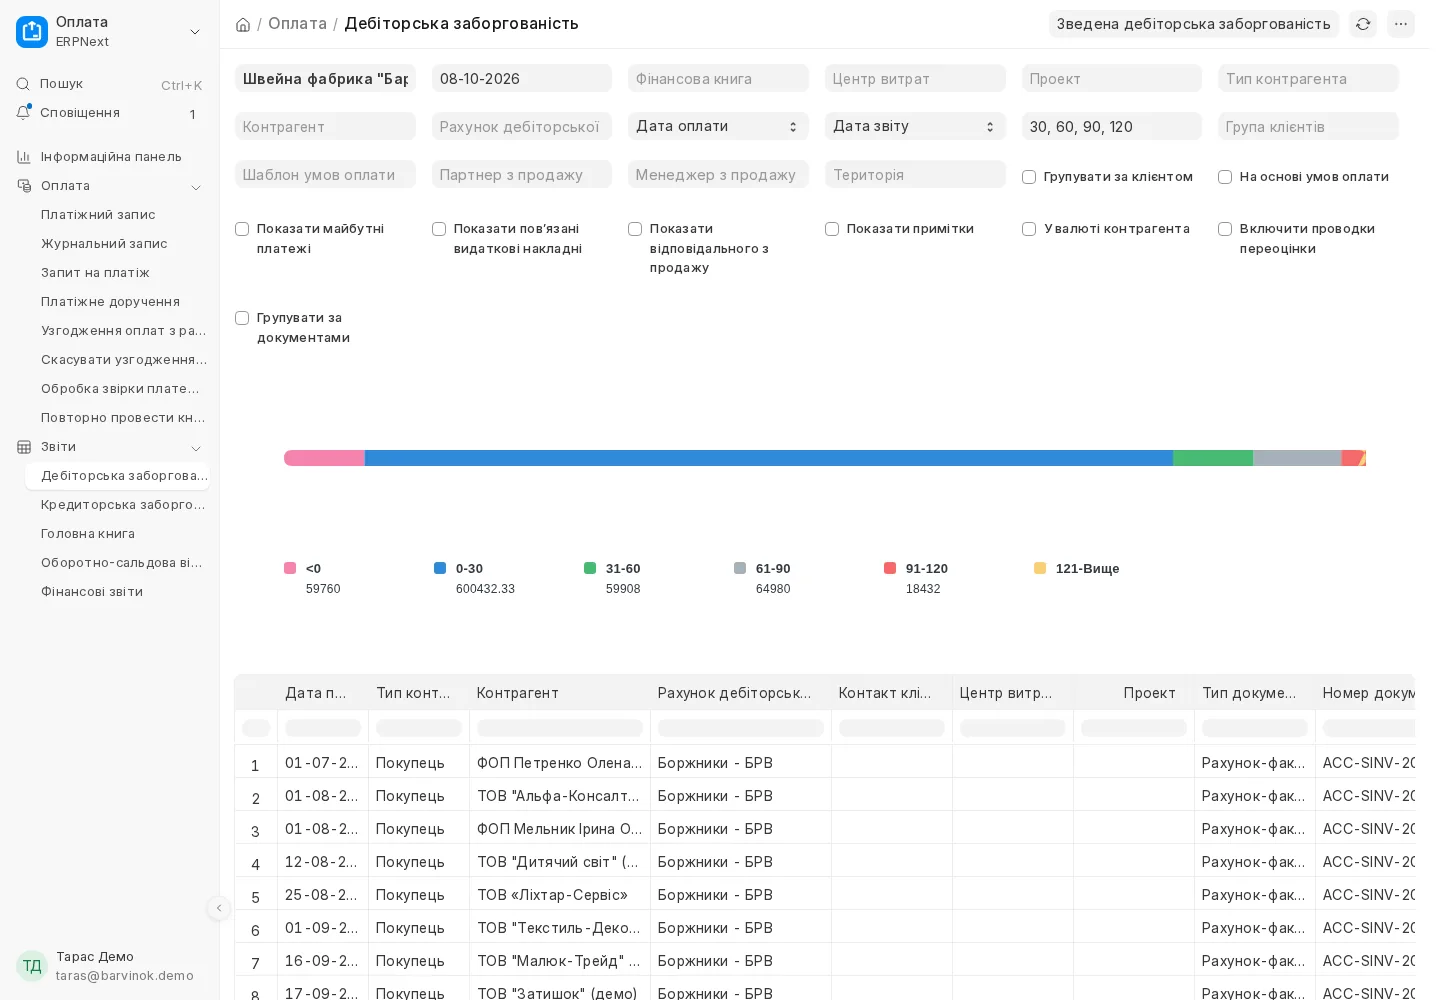Image resolution: width=1440 pixels, height=1000 pixels.
Task: Open the Дата звіту dropdown
Action: coord(915,126)
